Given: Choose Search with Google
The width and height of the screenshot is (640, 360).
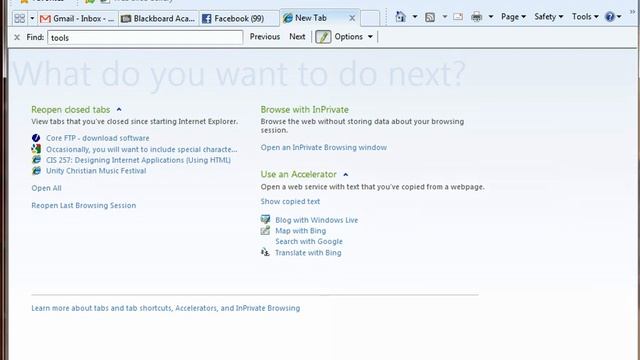Looking at the screenshot, I should (x=309, y=241).
